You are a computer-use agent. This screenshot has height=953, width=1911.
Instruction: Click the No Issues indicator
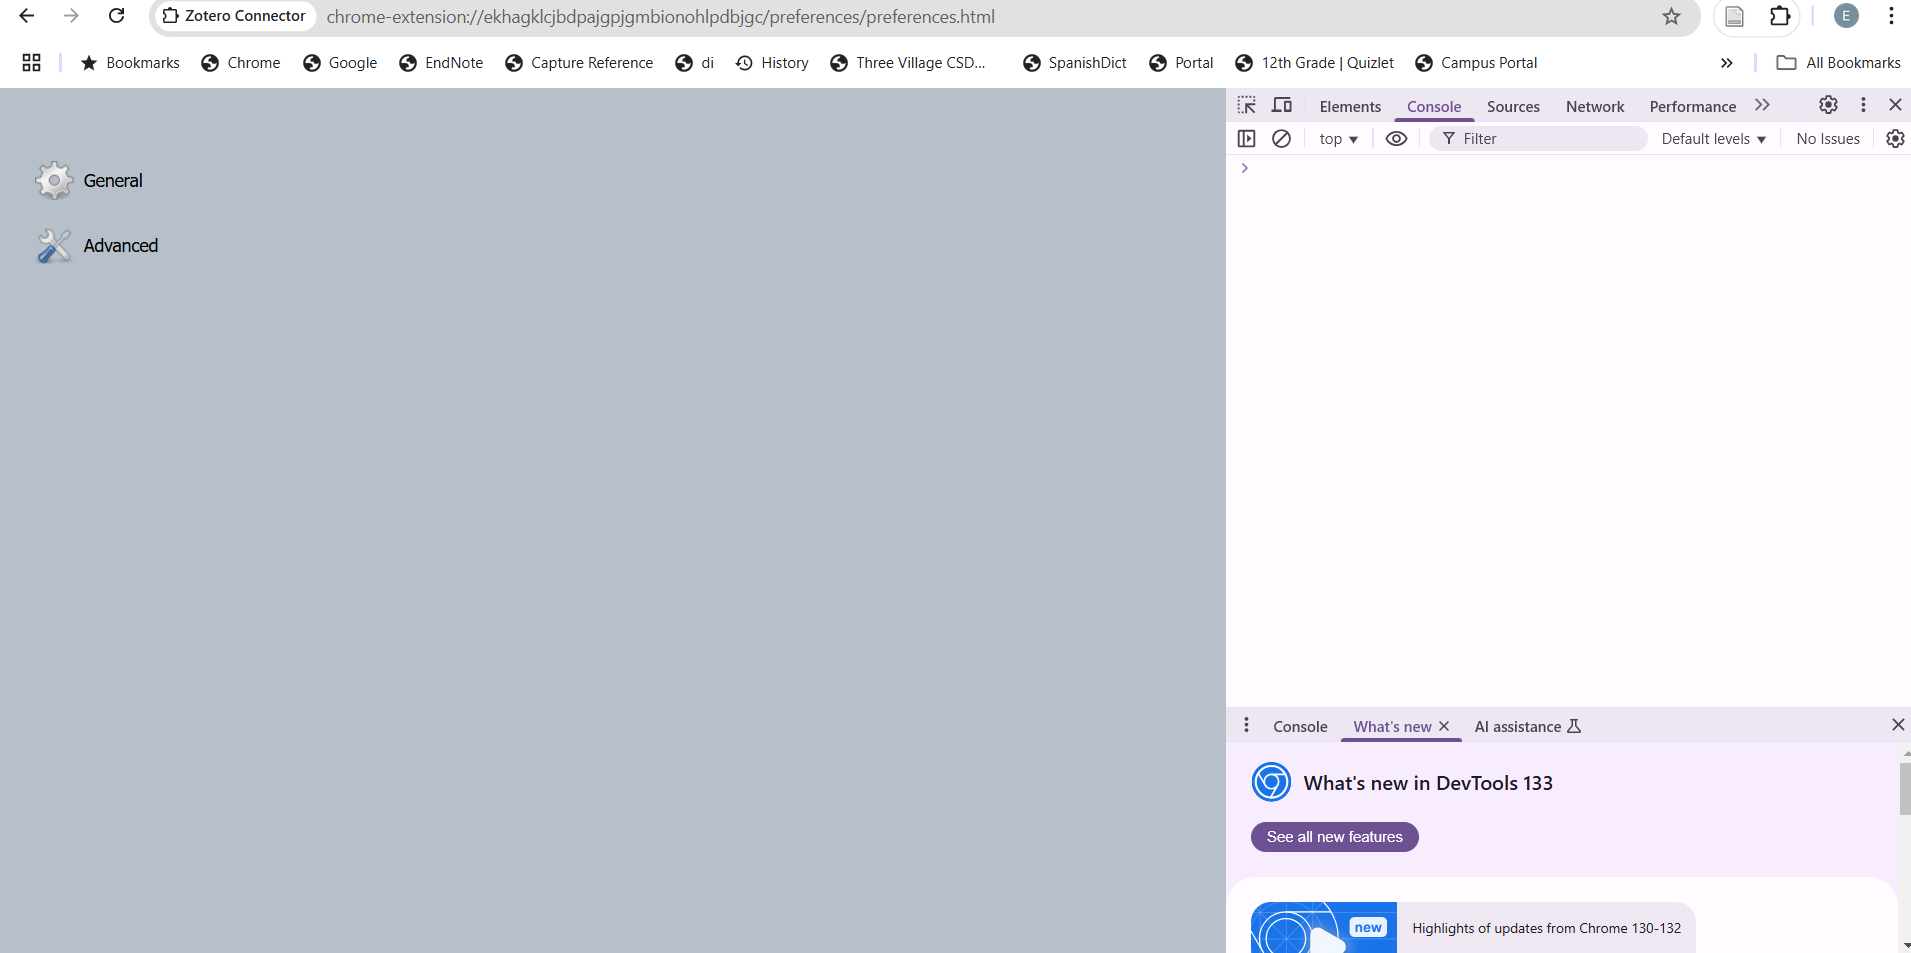tap(1827, 139)
